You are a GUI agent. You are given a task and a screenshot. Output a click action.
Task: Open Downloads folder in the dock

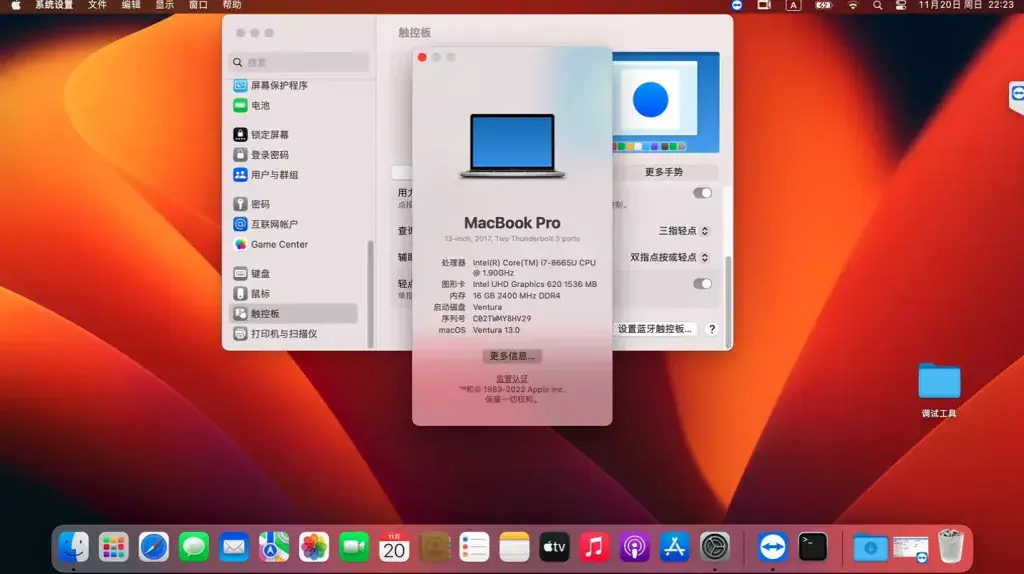871,547
